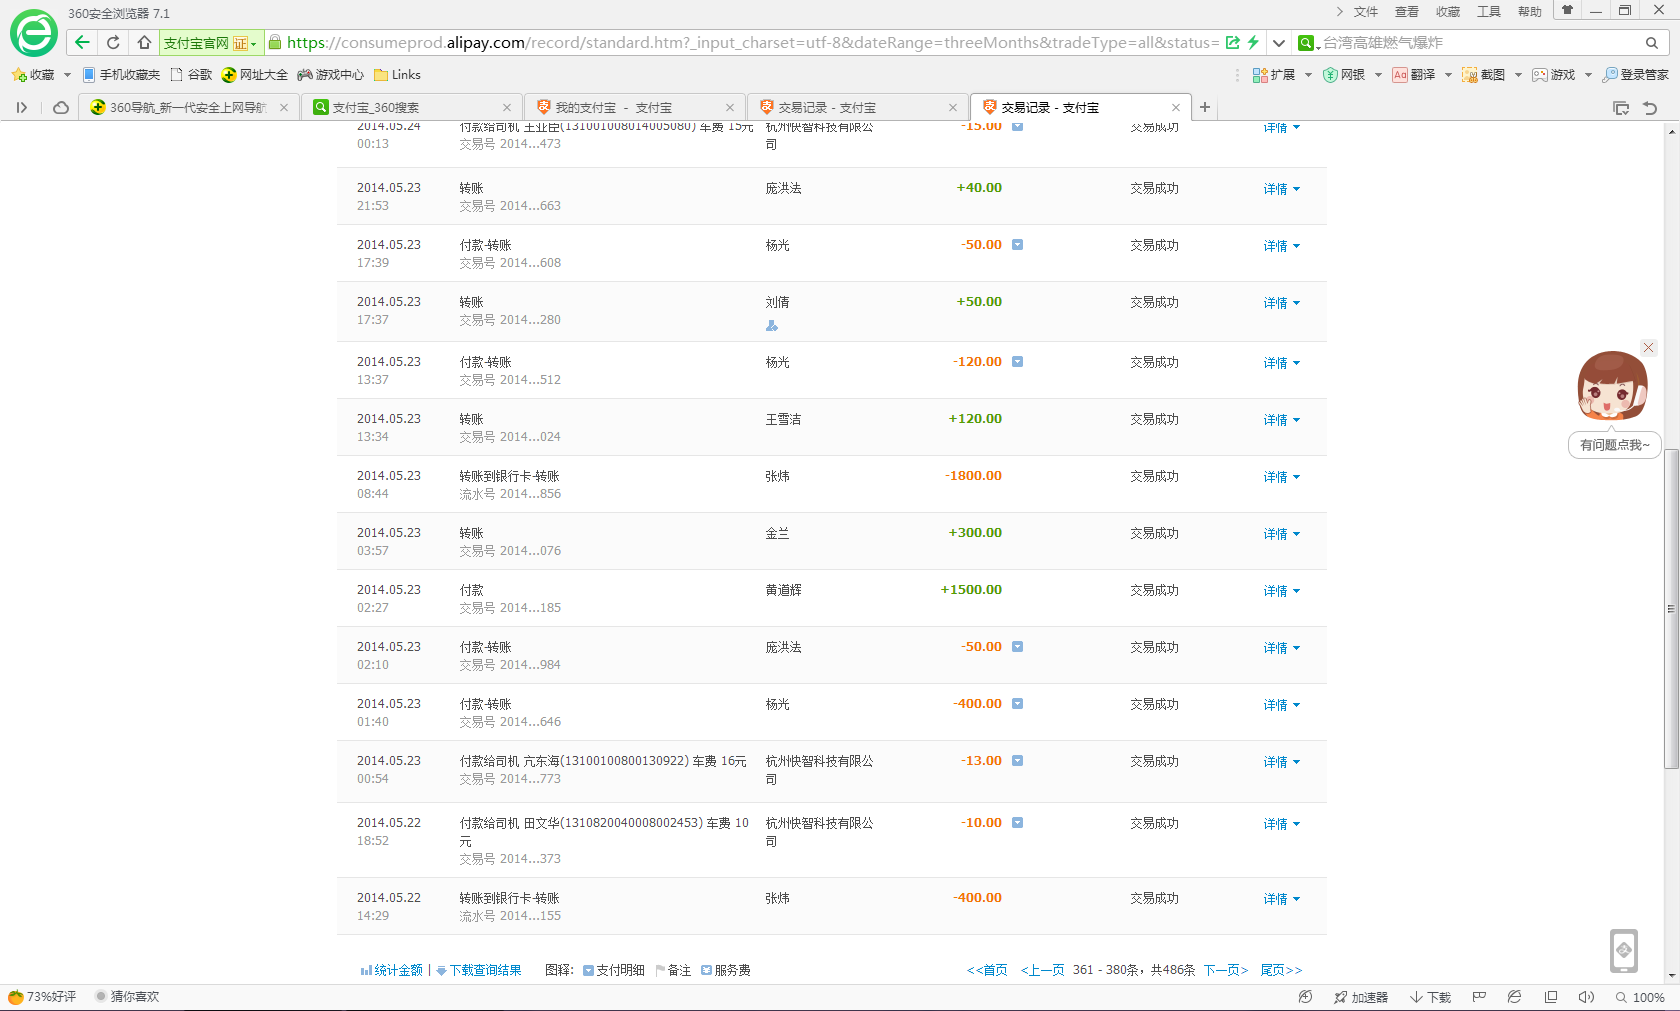Click the 统计金额 link
1680x1011 pixels.
[x=397, y=970]
